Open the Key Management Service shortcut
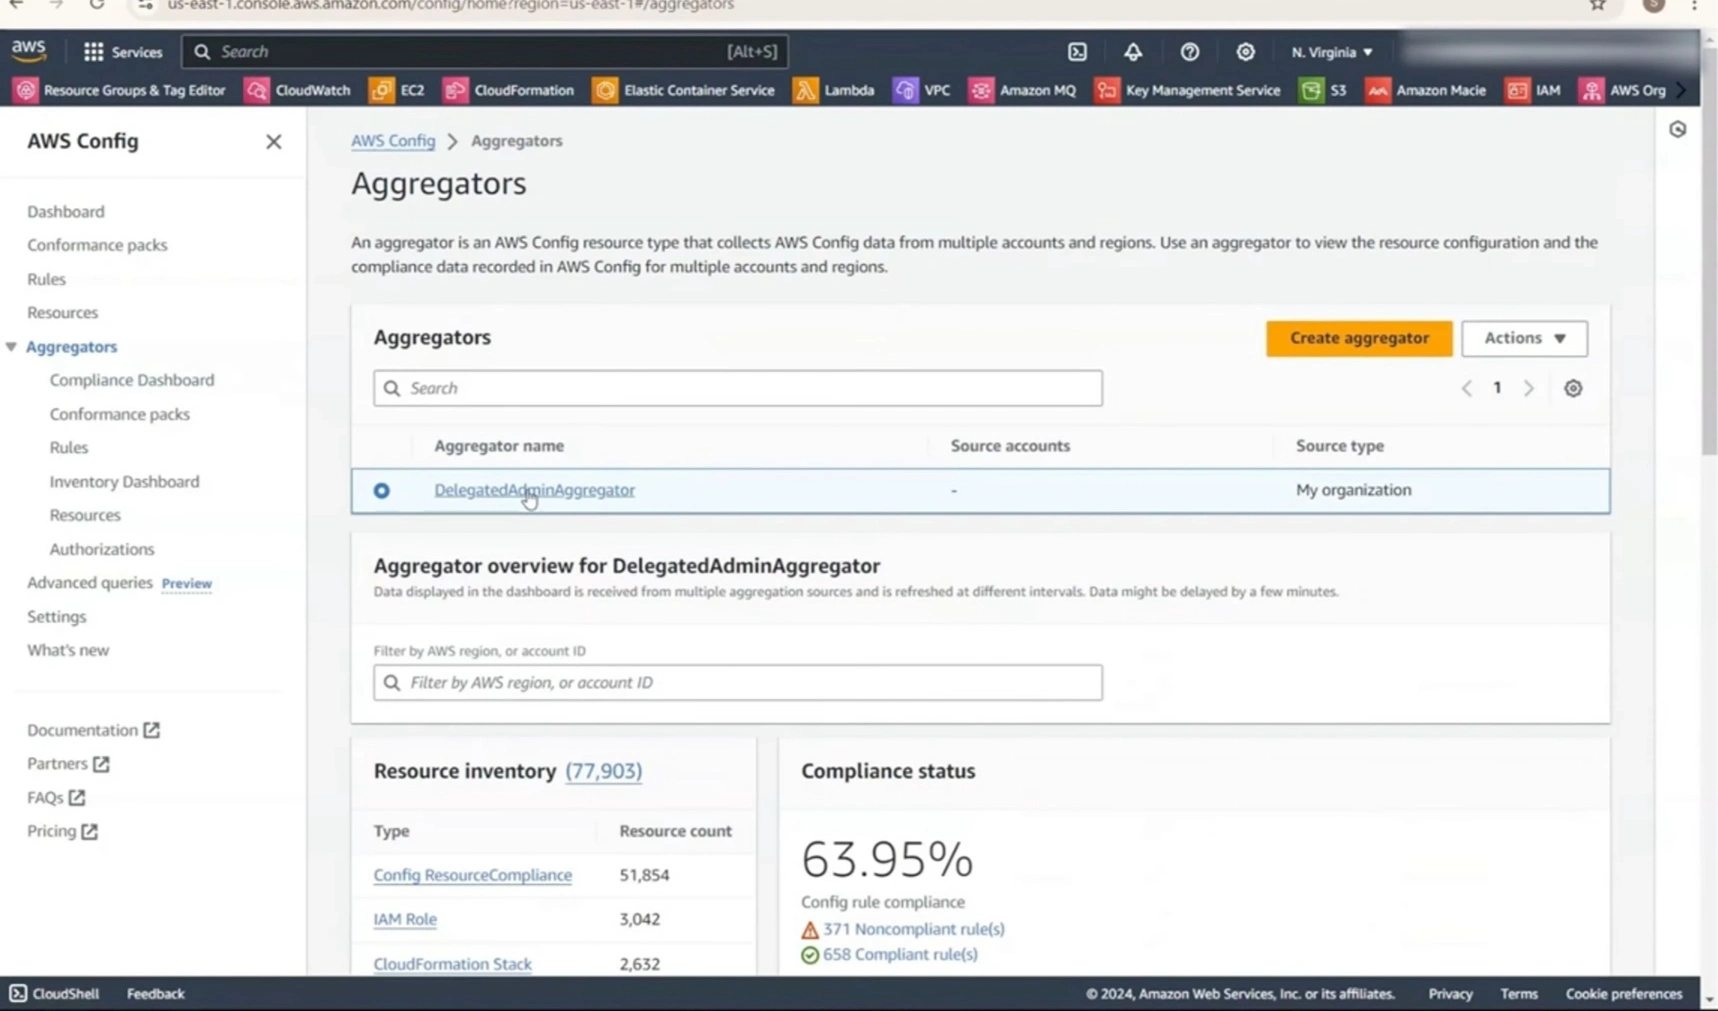This screenshot has height=1011, width=1718. pos(1189,90)
